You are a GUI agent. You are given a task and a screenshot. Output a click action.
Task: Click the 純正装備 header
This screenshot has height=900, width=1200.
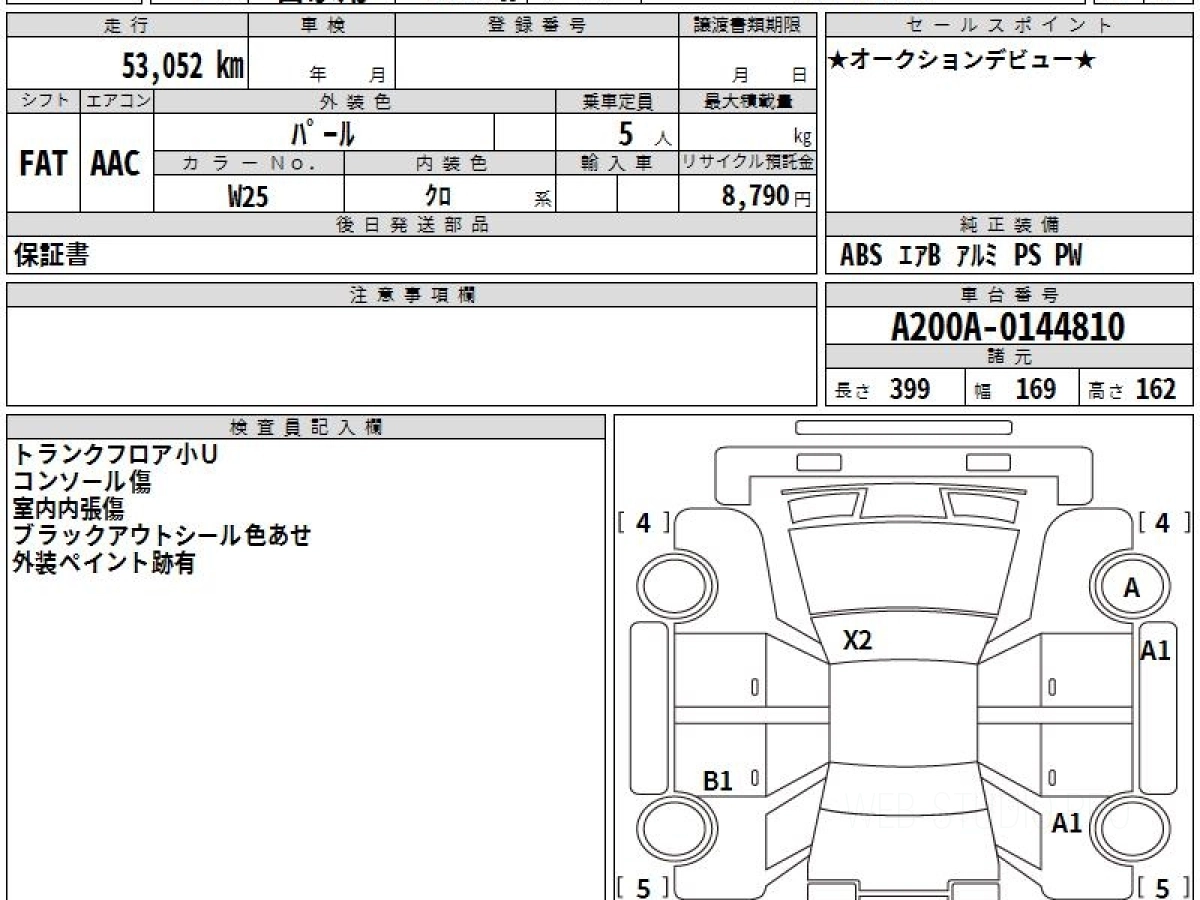click(1010, 225)
